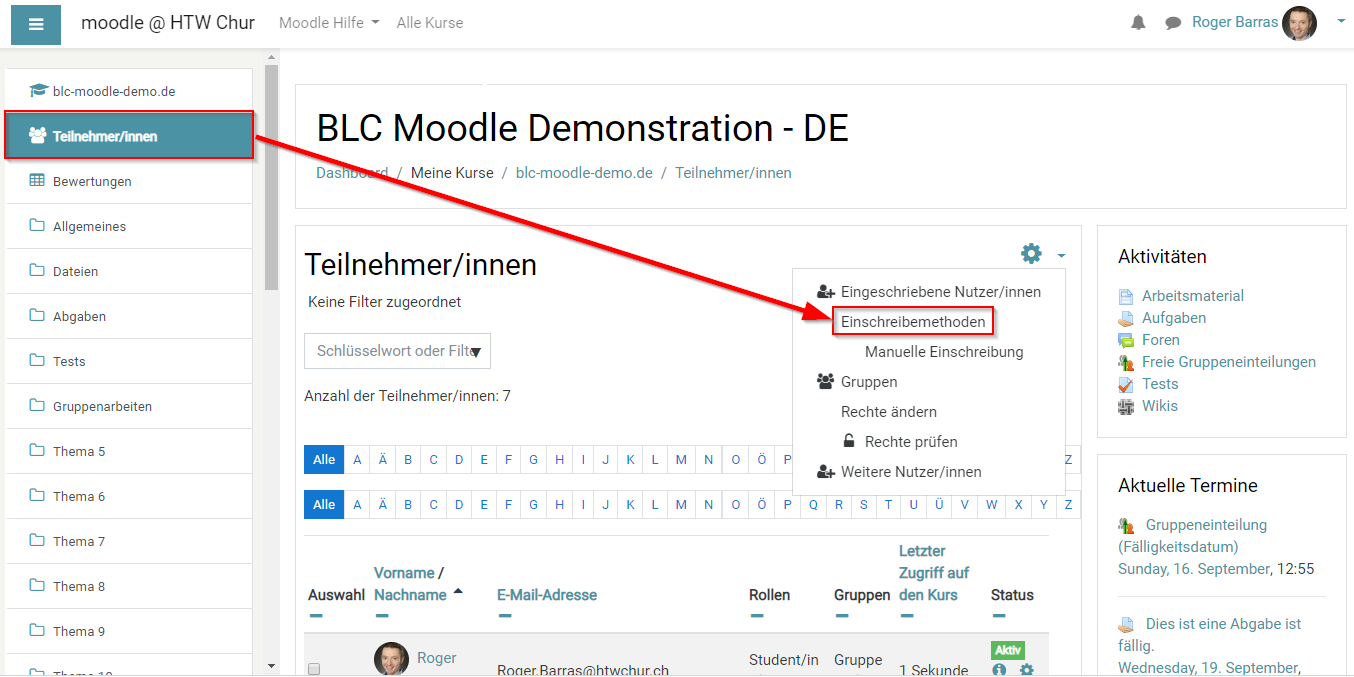Open the notifications bell icon
The height and width of the screenshot is (677, 1354).
(1138, 23)
